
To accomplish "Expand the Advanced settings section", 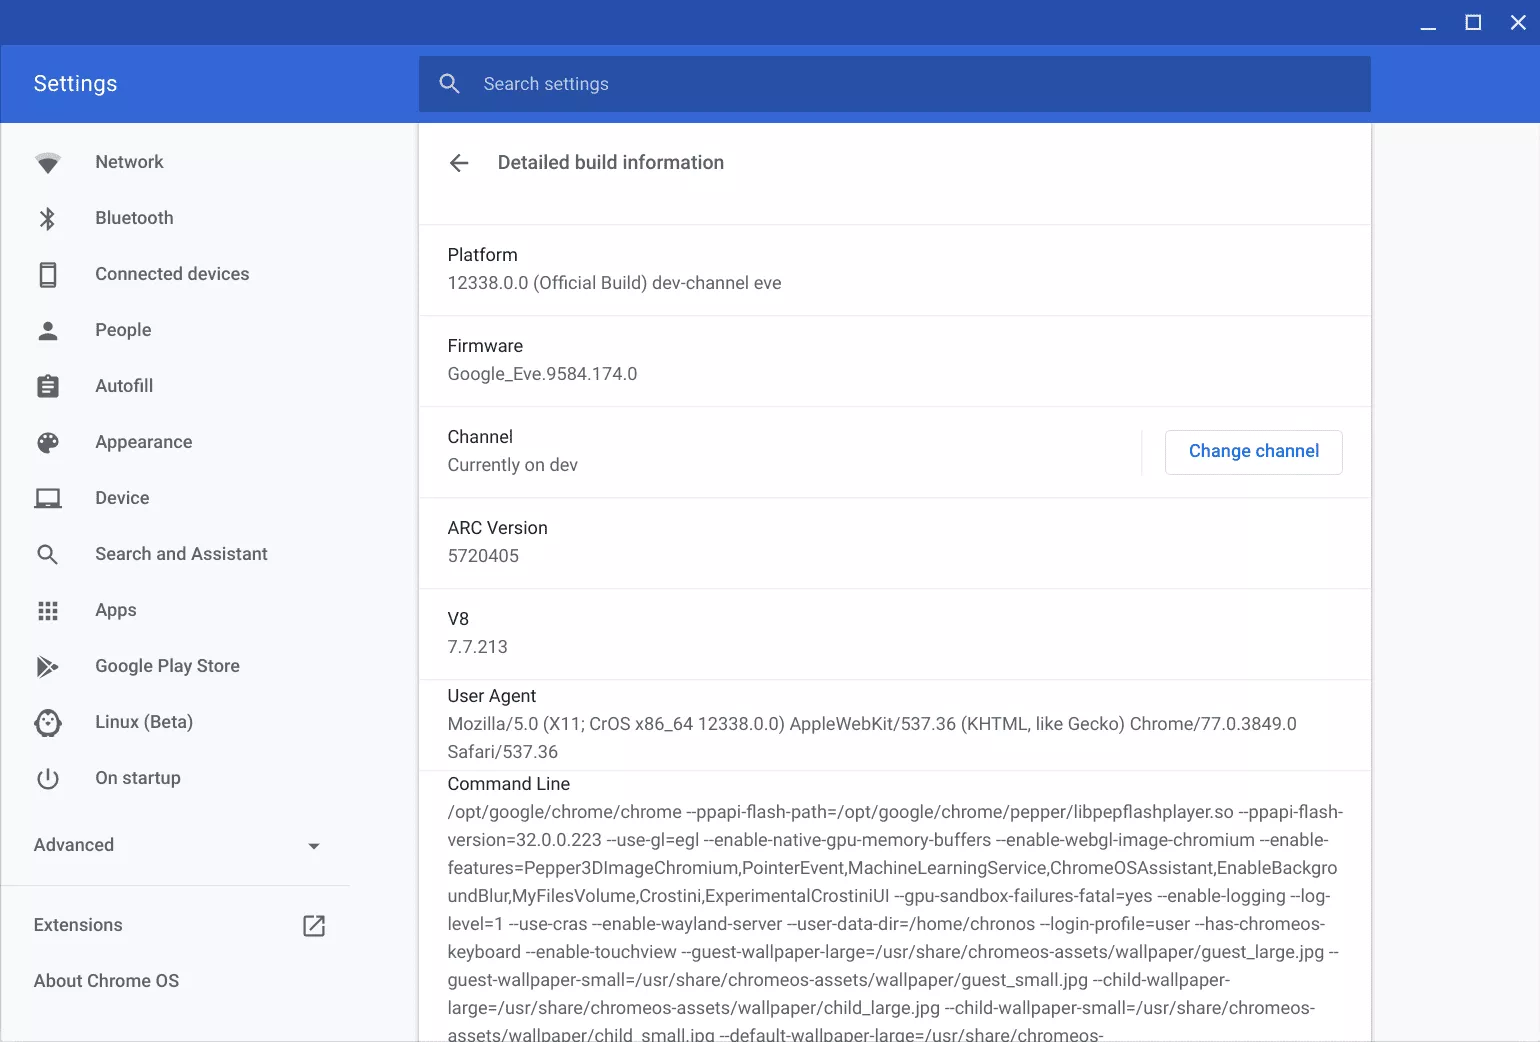I will pyautogui.click(x=74, y=845).
